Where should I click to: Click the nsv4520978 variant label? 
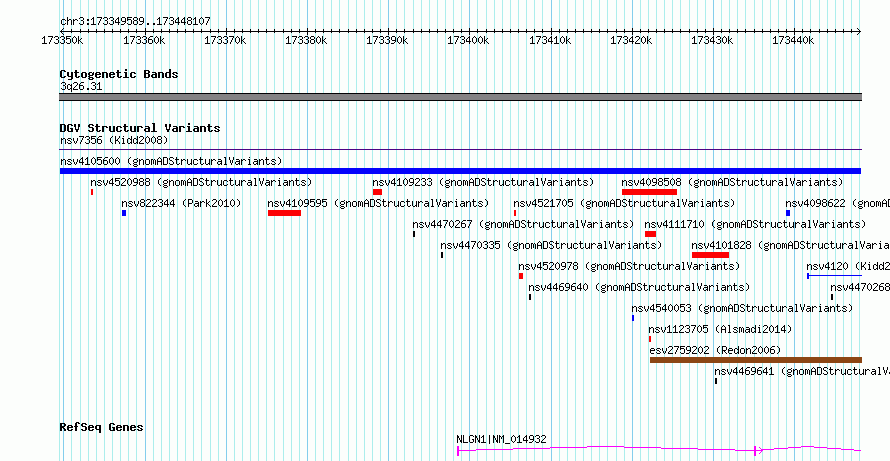tap(629, 266)
